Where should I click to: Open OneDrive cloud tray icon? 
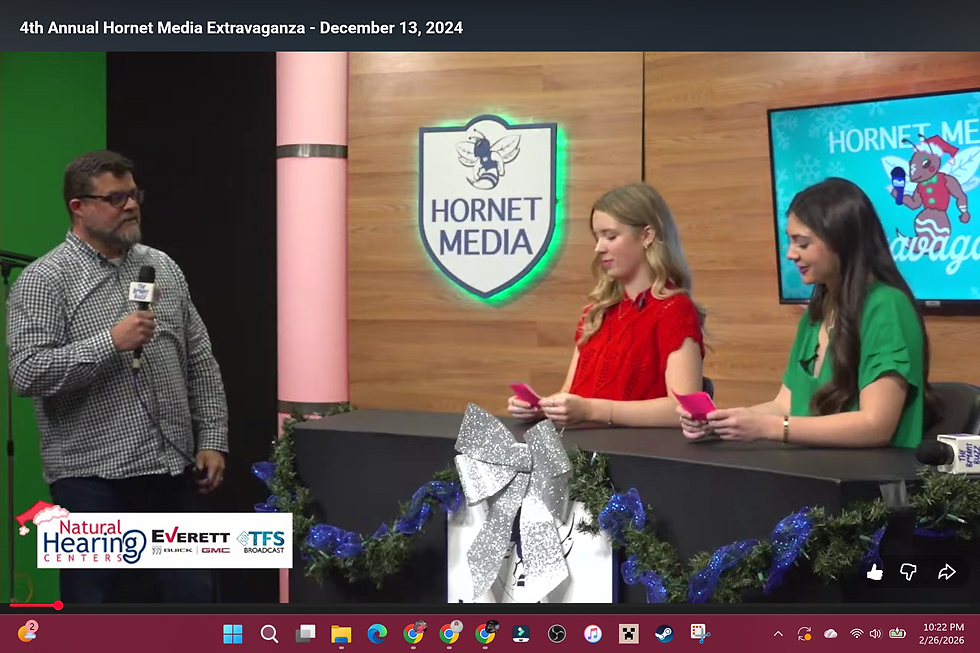click(x=831, y=634)
